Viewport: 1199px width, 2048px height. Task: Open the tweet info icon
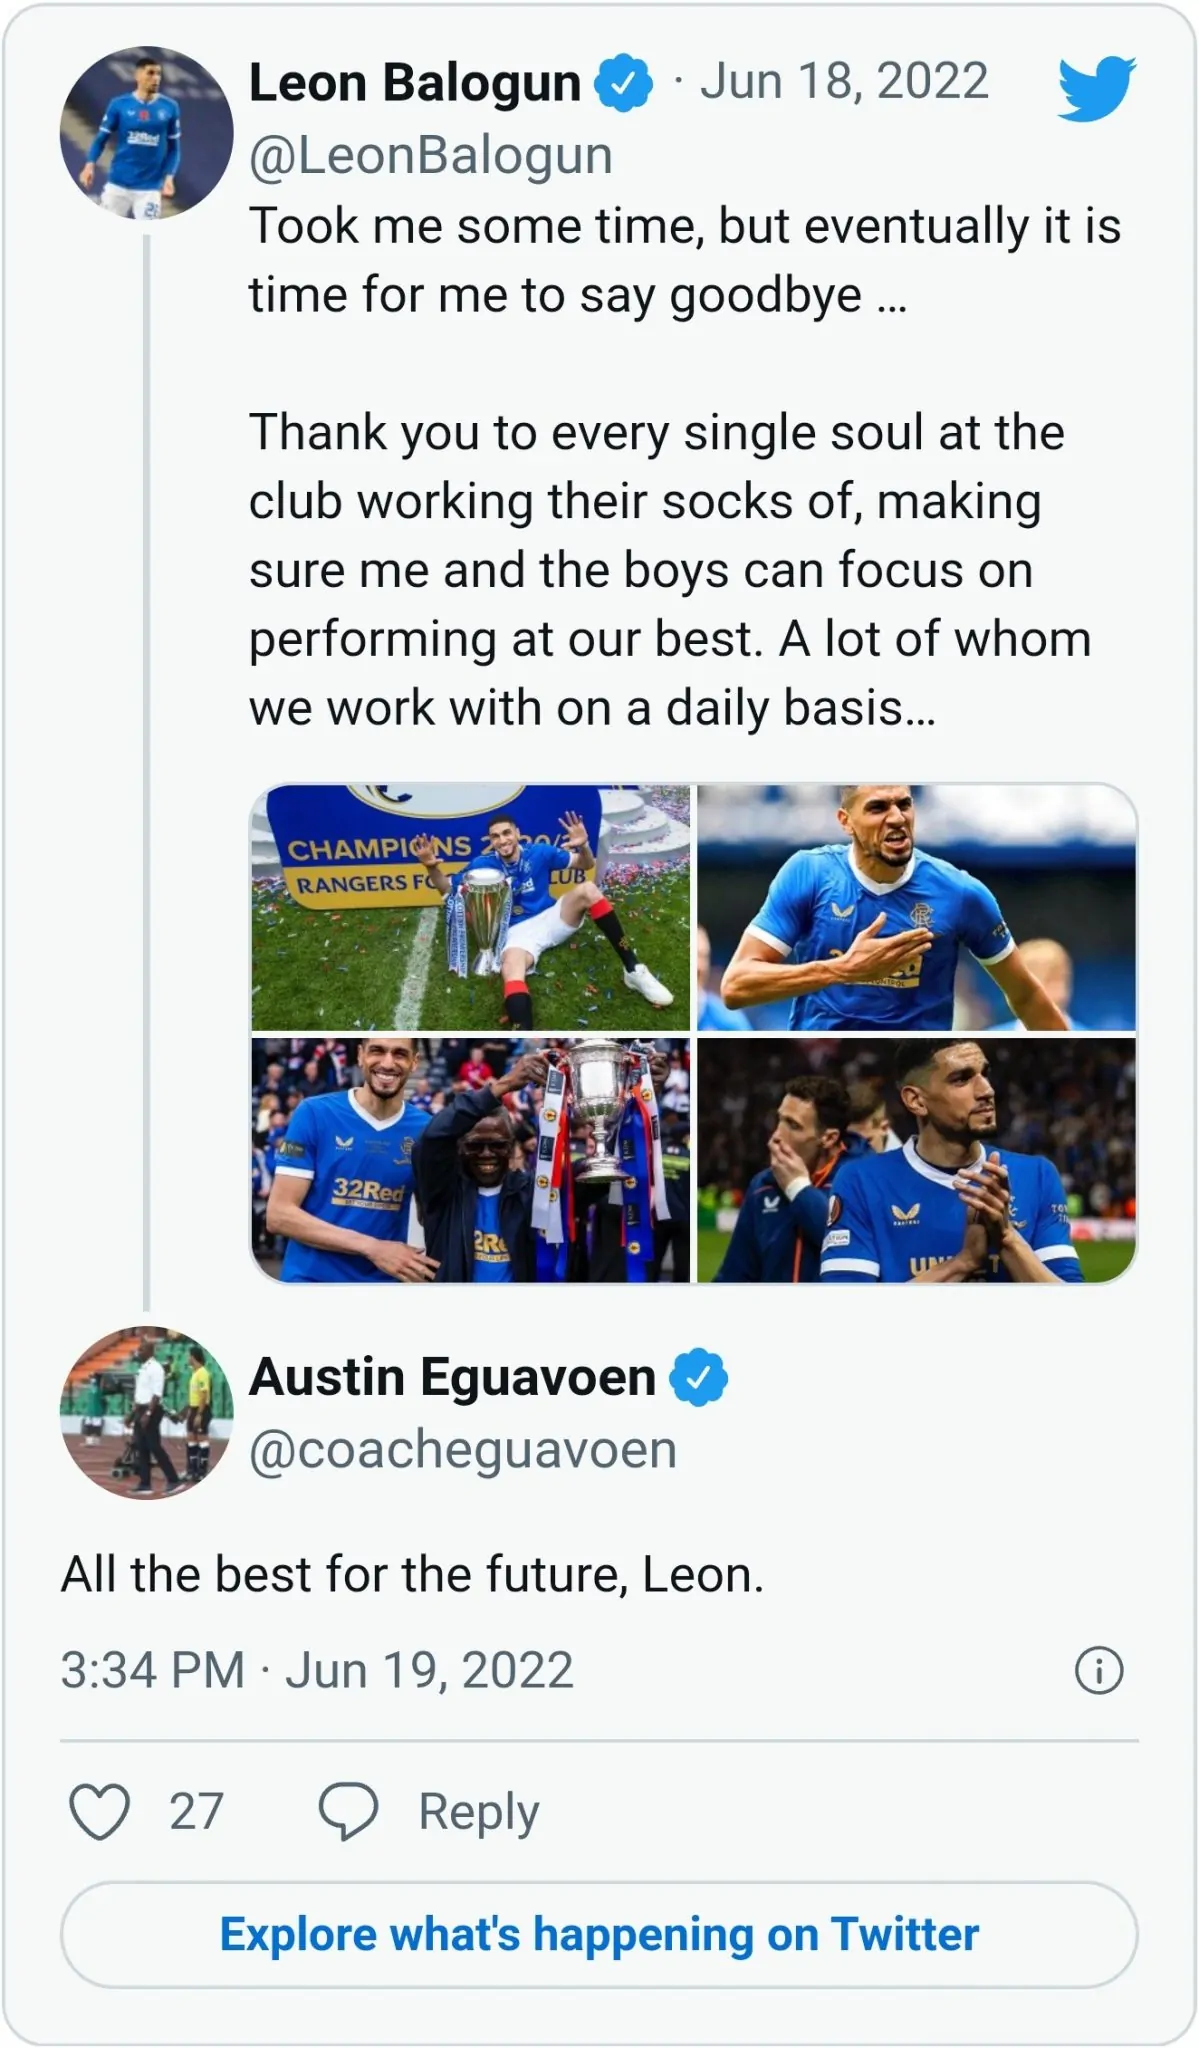1099,1671
